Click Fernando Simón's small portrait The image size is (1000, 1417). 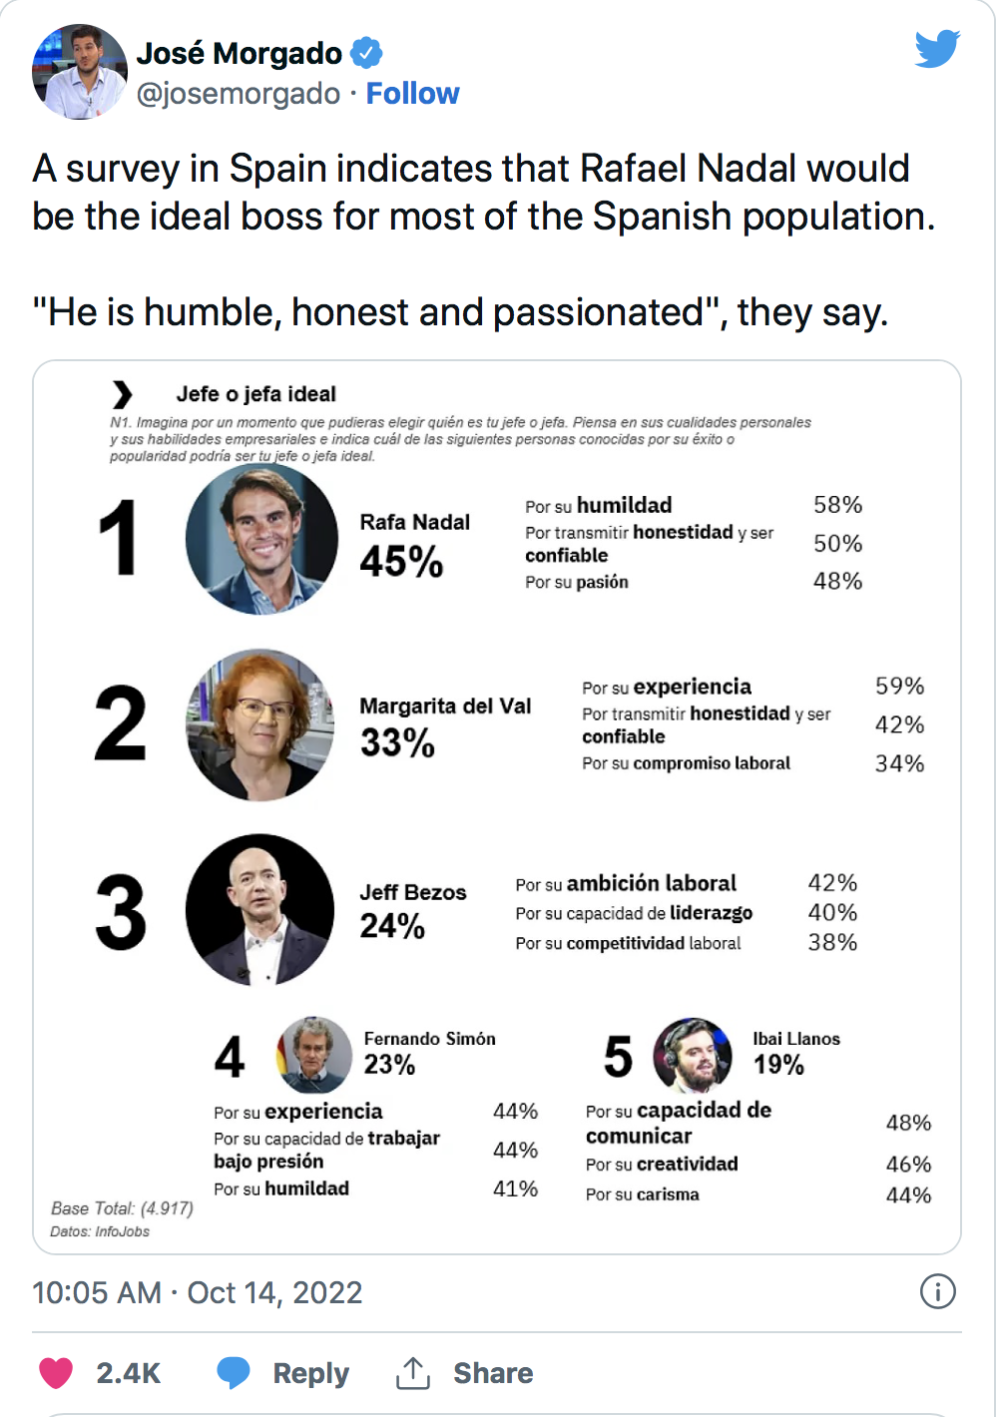coord(314,1055)
